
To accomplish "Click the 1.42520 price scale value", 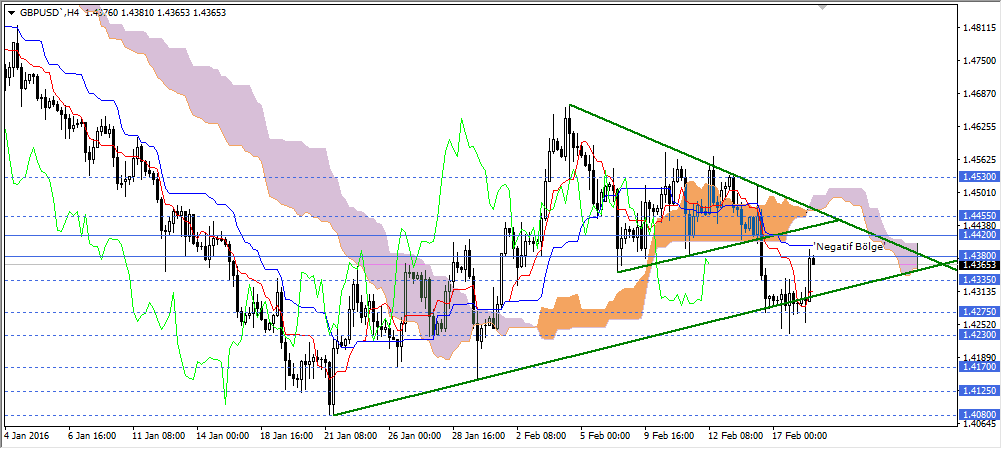I will coord(978,324).
